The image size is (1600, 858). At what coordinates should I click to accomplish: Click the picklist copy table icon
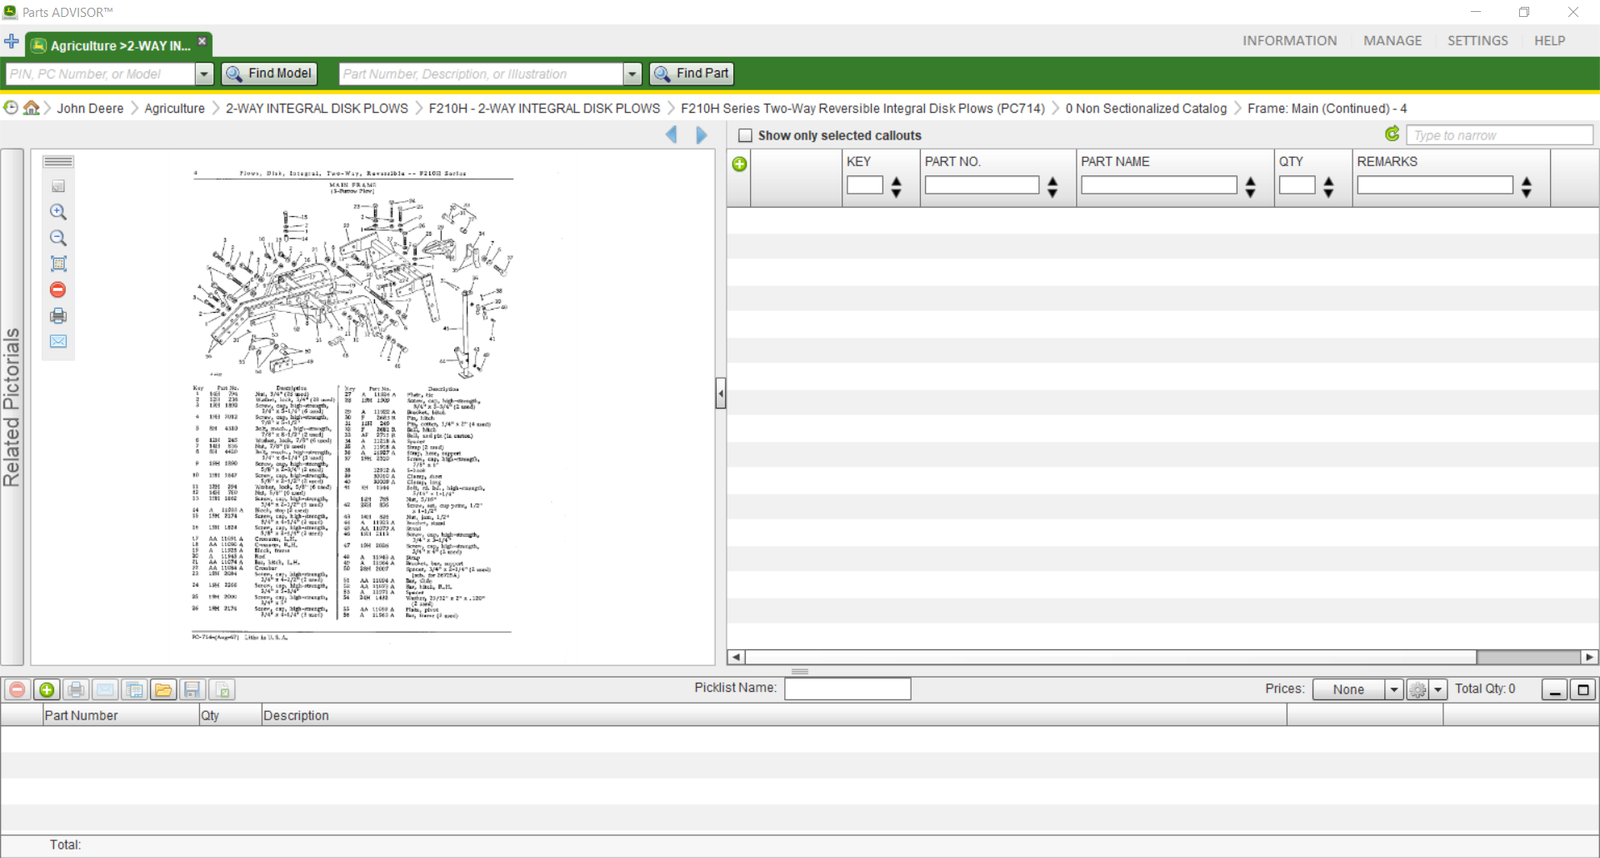tap(134, 690)
